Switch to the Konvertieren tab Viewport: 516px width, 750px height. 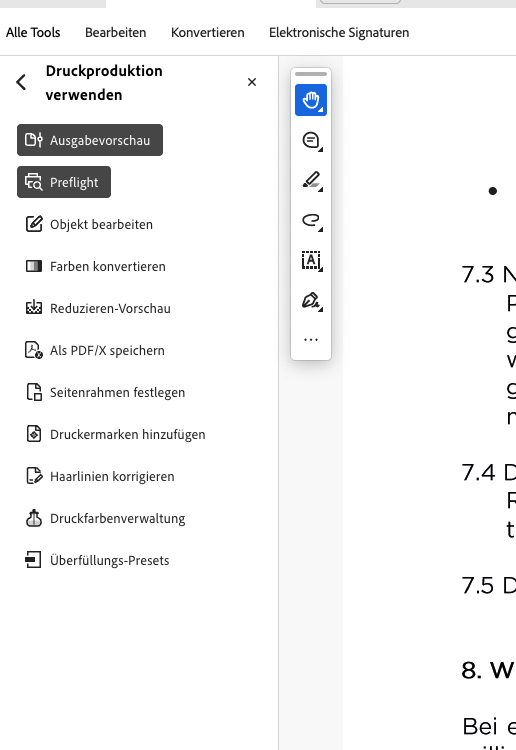tap(208, 33)
